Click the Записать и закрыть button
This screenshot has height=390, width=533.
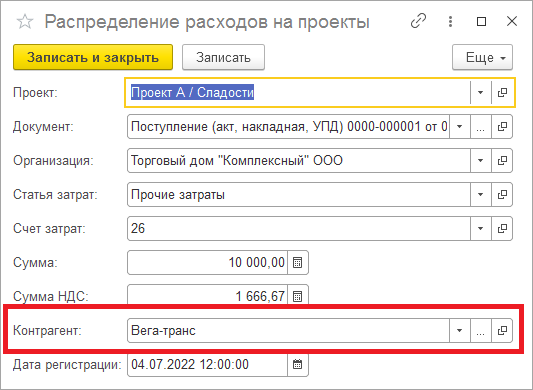(93, 57)
